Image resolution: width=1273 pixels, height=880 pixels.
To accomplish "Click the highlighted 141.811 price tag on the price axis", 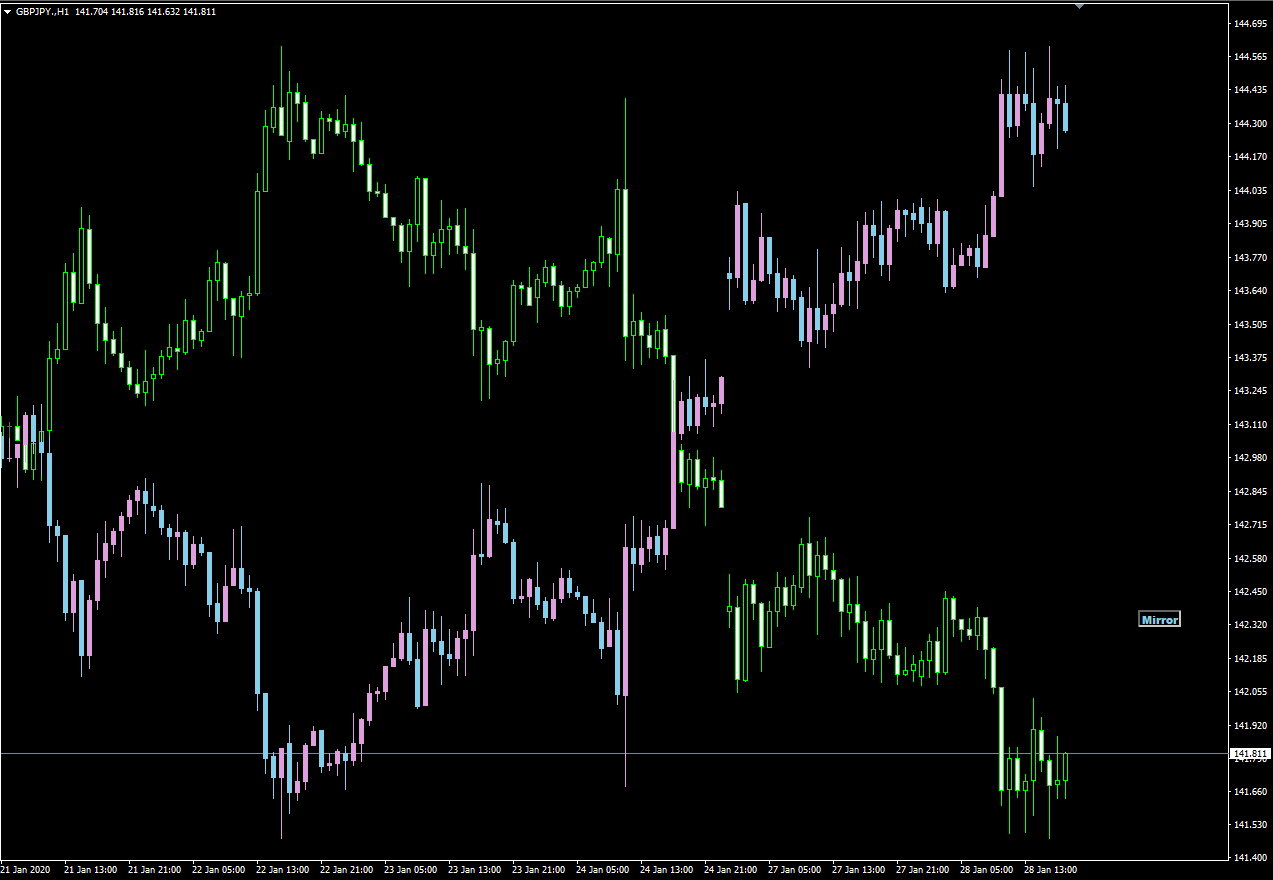I will (x=1250, y=754).
